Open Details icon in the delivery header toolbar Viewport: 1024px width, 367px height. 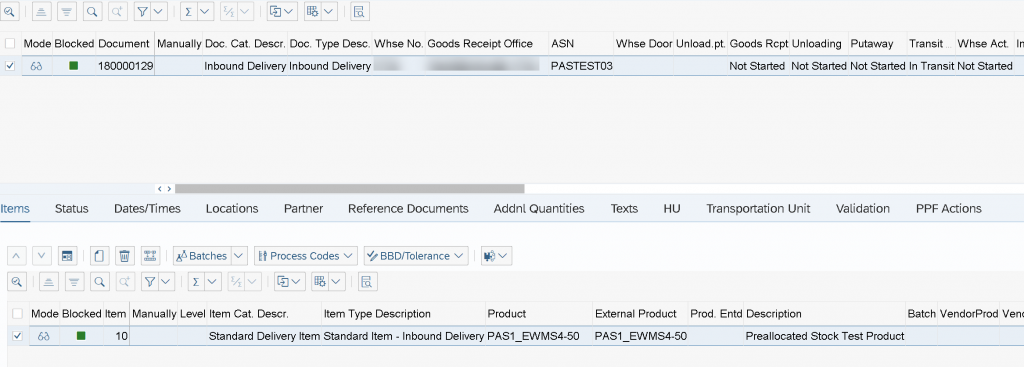[x=10, y=11]
